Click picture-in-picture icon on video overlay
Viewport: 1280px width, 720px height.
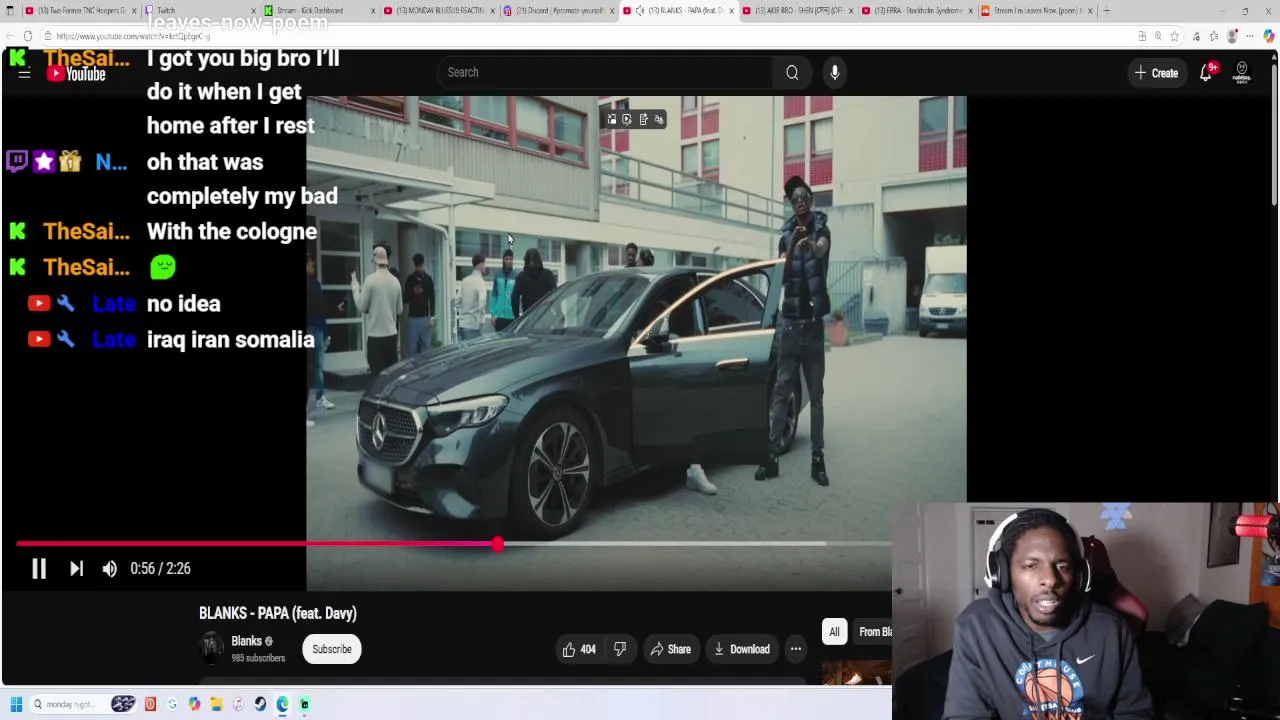click(612, 119)
